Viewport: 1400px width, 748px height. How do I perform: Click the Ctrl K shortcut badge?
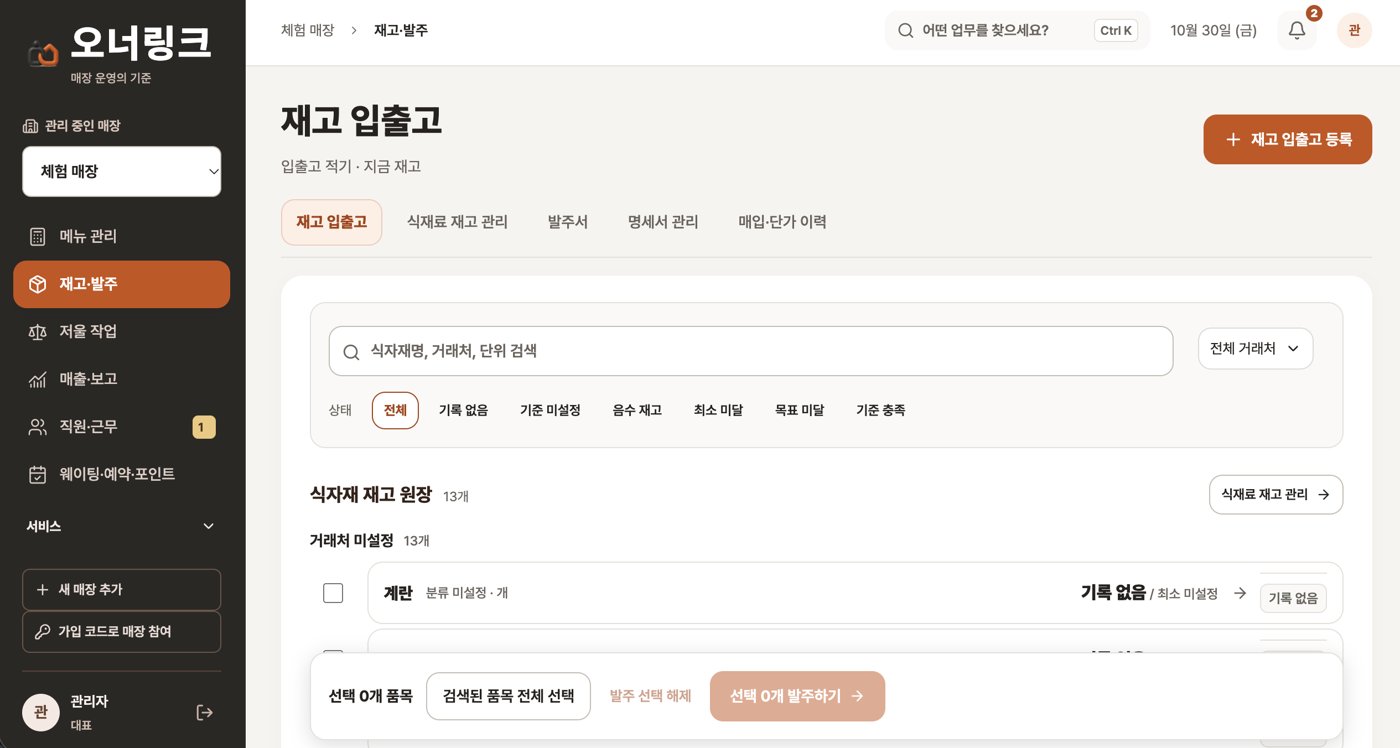1116,30
